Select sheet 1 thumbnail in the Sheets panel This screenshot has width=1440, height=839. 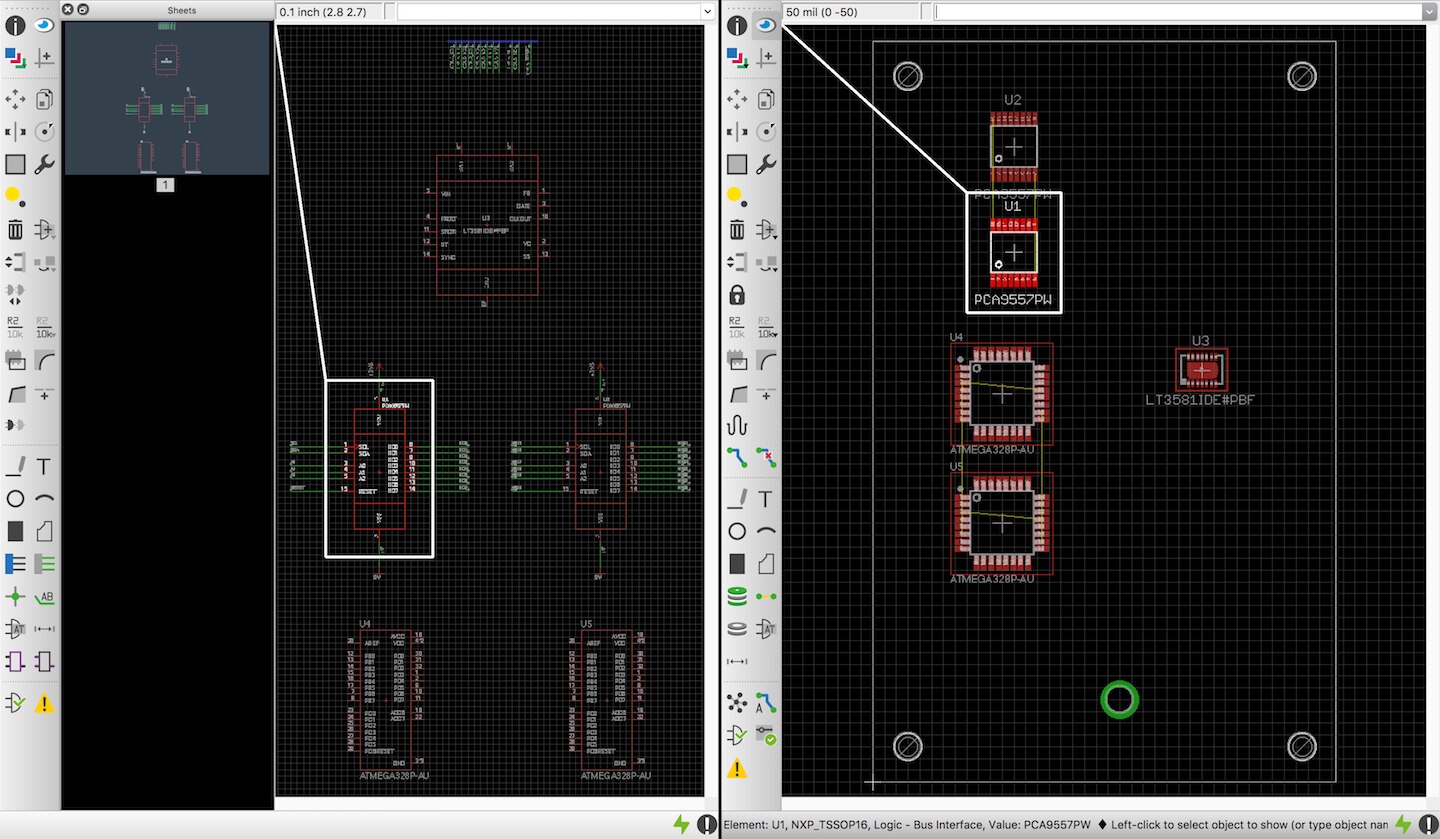[x=167, y=98]
